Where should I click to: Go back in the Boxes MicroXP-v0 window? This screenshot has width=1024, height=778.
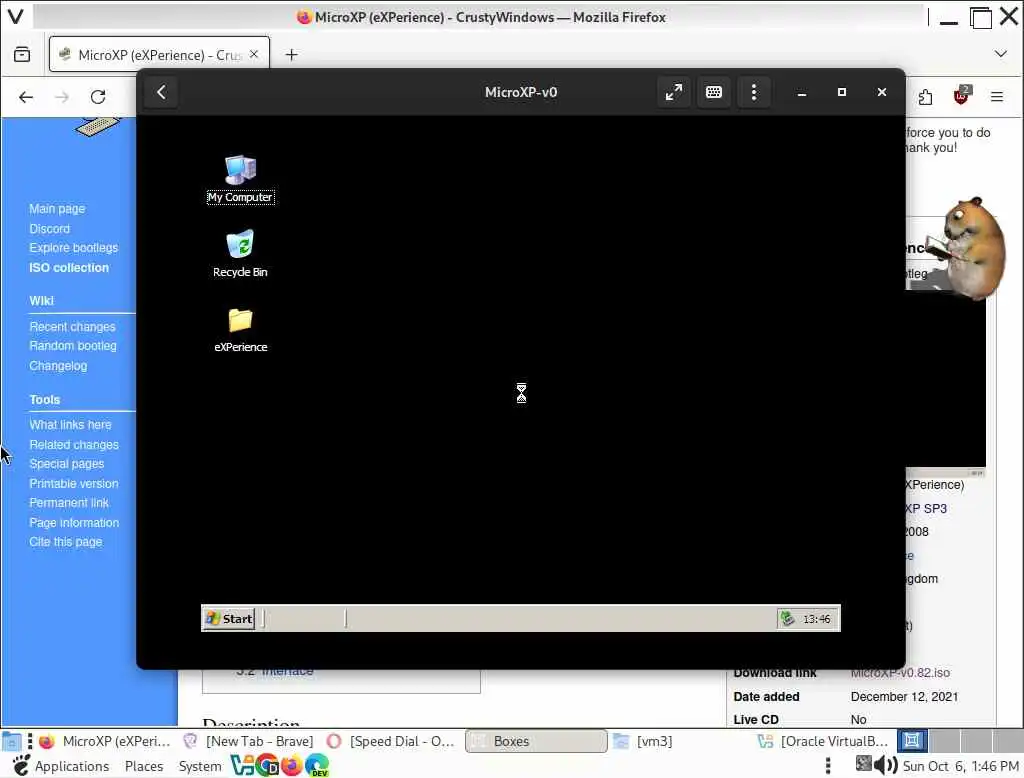point(161,92)
